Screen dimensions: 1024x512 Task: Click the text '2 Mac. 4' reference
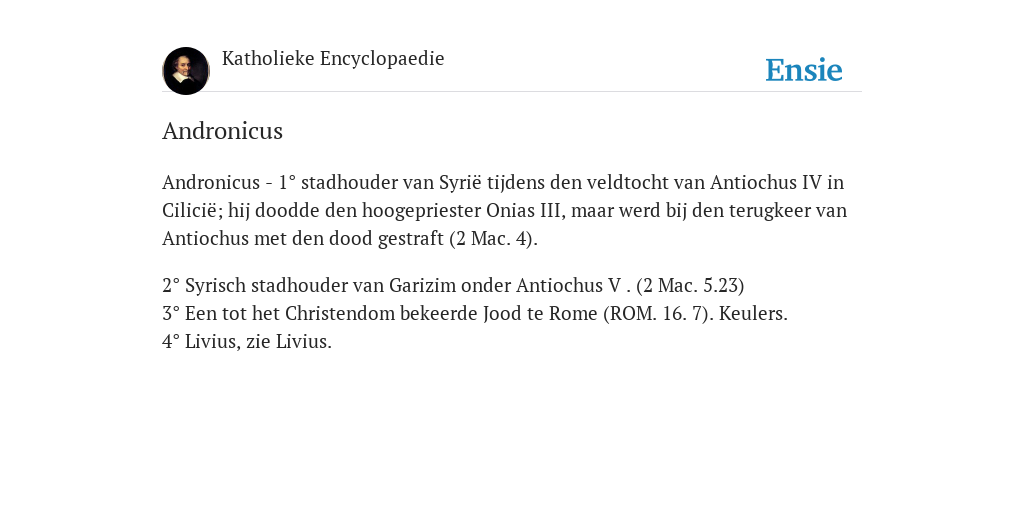(x=493, y=238)
